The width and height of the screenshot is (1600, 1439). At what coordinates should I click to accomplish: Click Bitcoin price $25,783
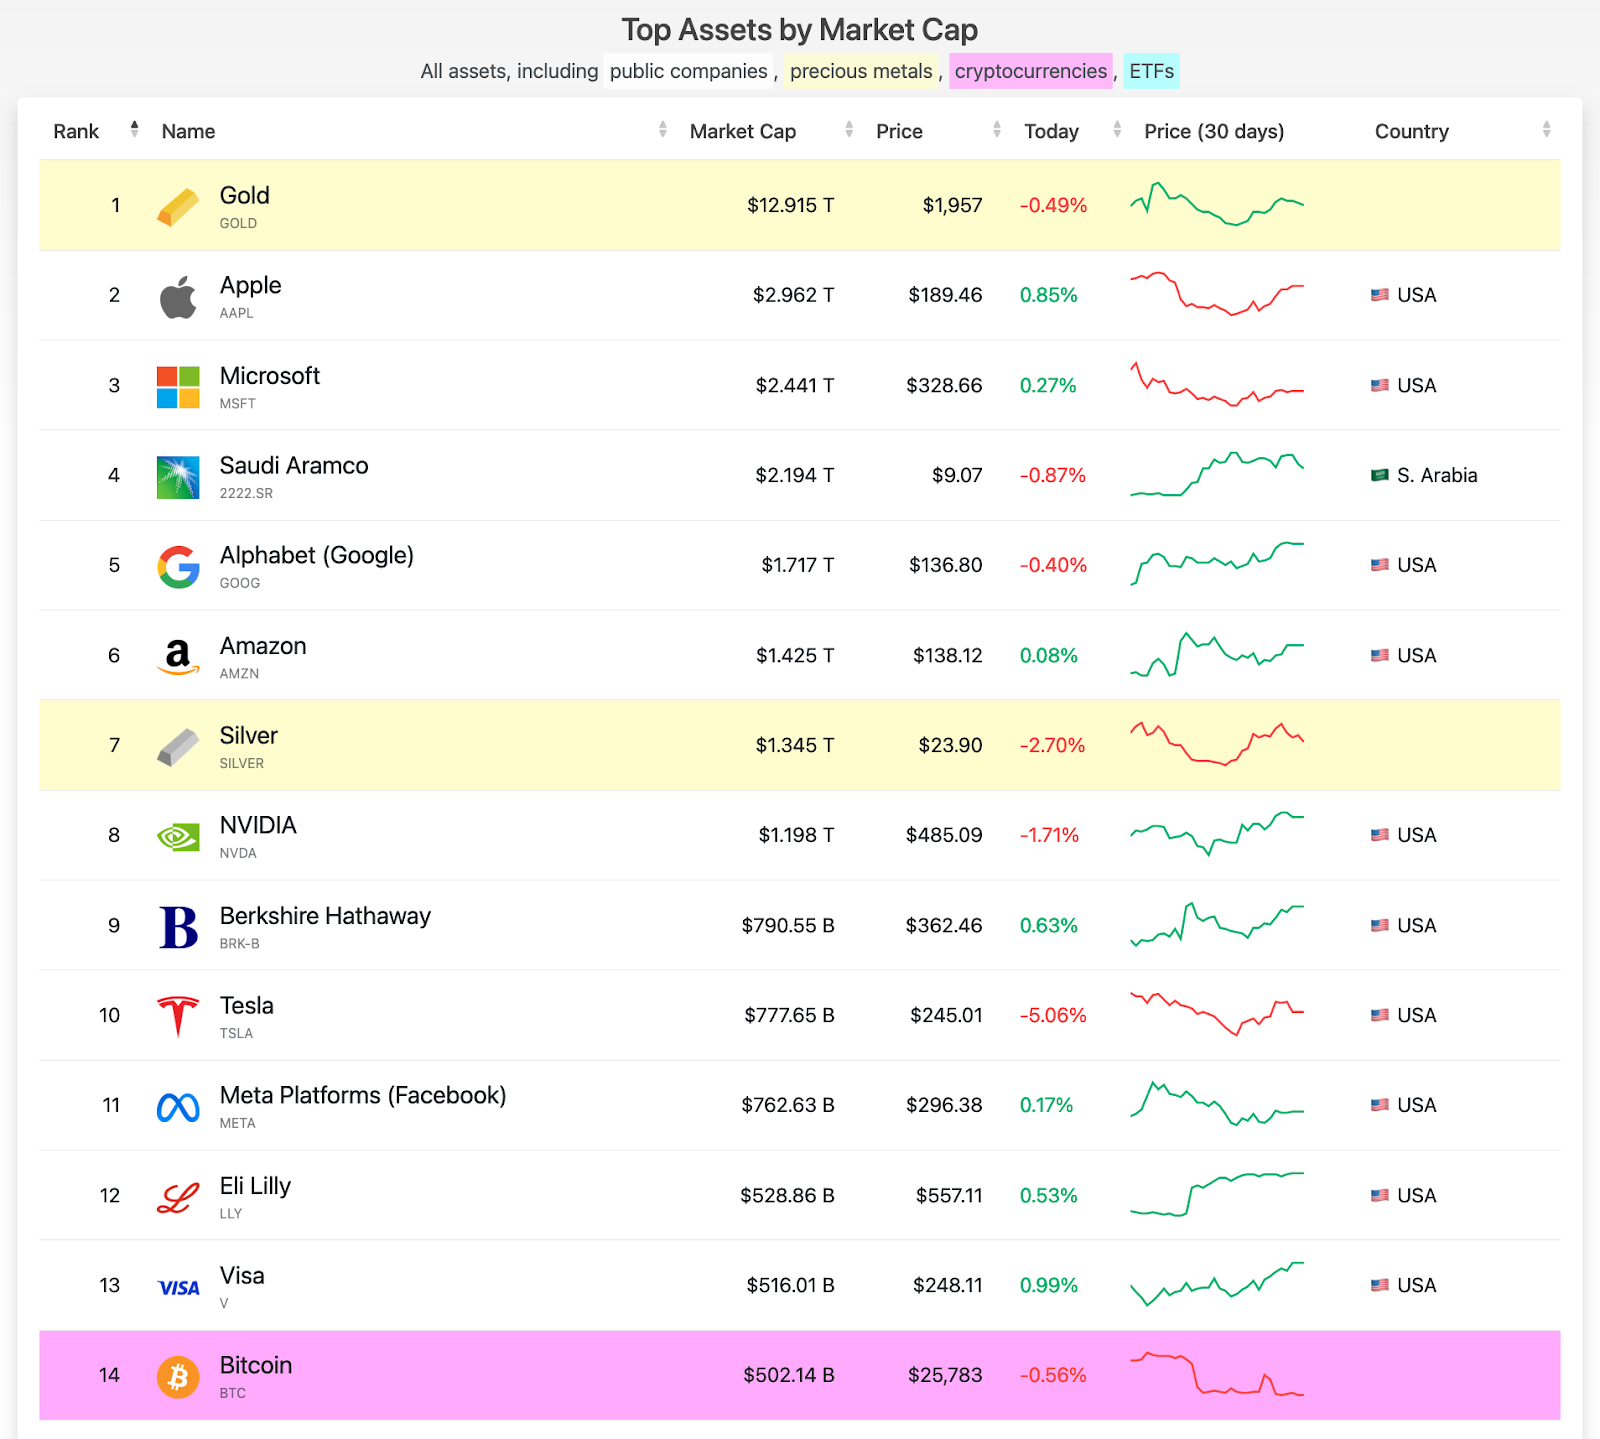tap(945, 1375)
